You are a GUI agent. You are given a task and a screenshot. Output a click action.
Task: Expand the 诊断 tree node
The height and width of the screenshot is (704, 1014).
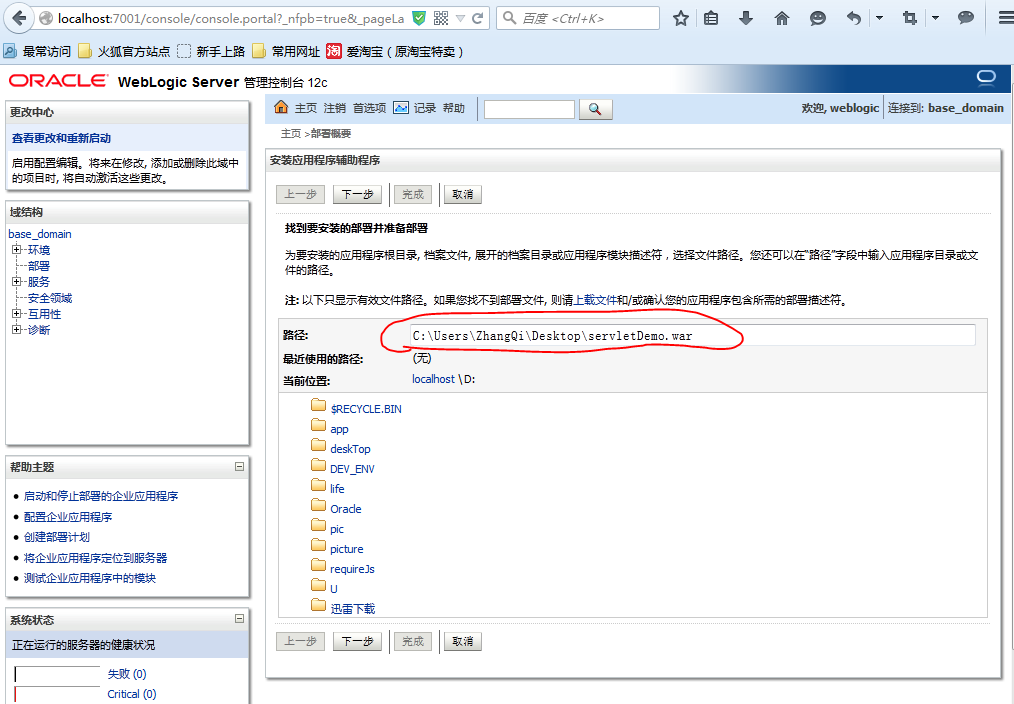pyautogui.click(x=16, y=330)
